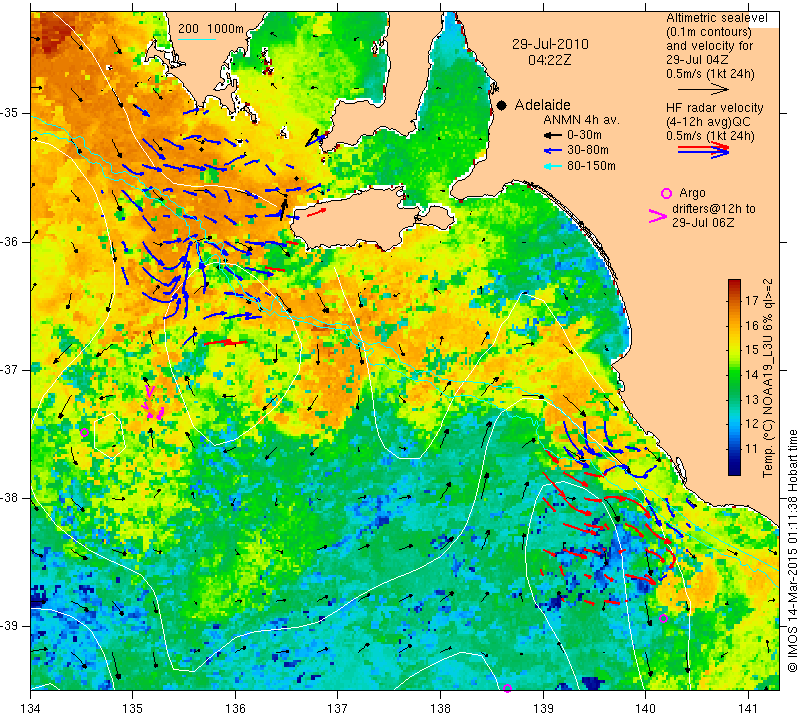The width and height of the screenshot is (800, 720).
Task: Click the '200 1000m' depth contour label
Action: [x=211, y=29]
